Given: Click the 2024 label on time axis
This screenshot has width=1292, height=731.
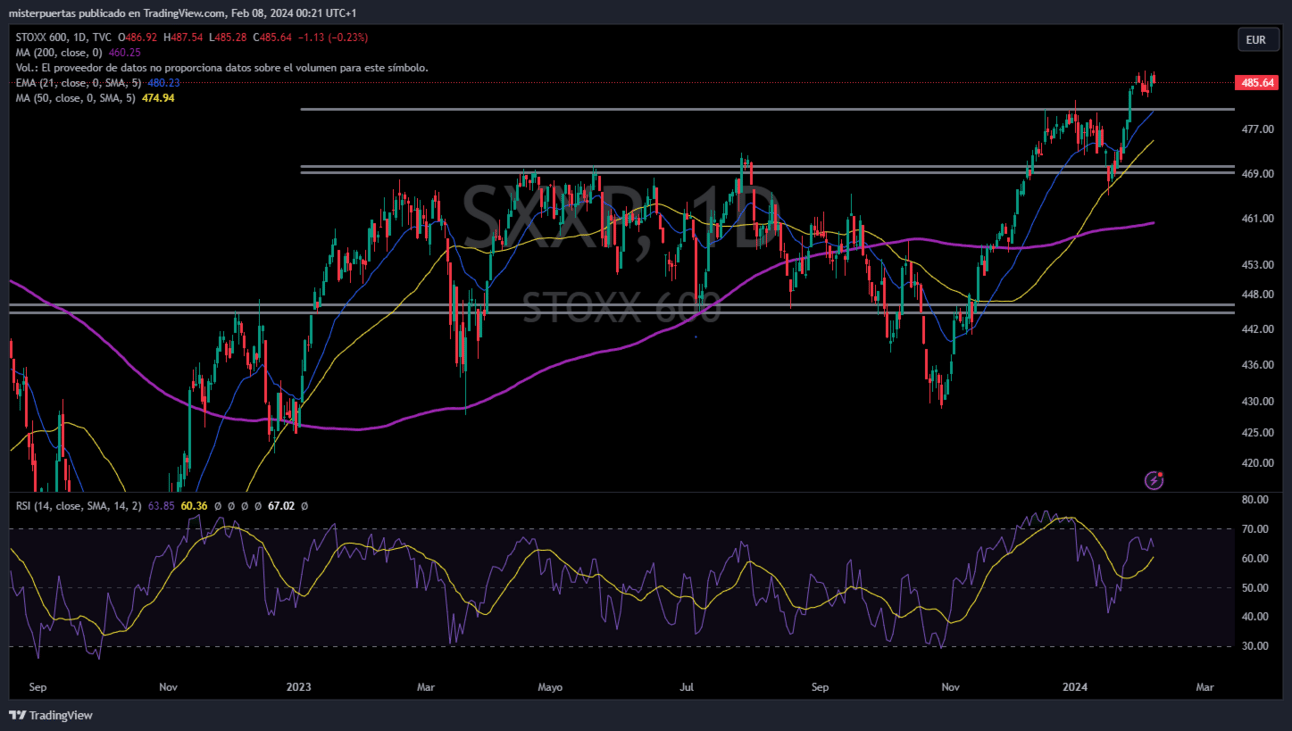Looking at the screenshot, I should tap(1075, 687).
